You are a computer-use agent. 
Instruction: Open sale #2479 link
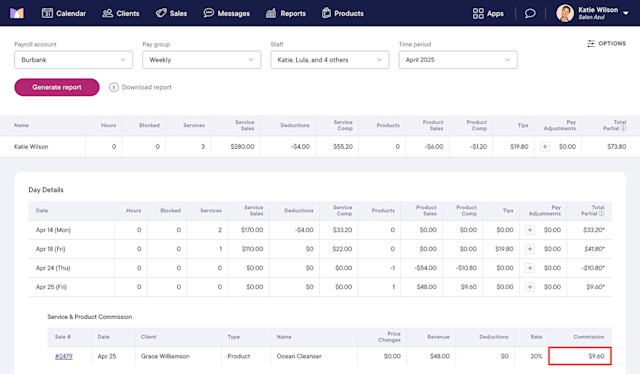64,356
